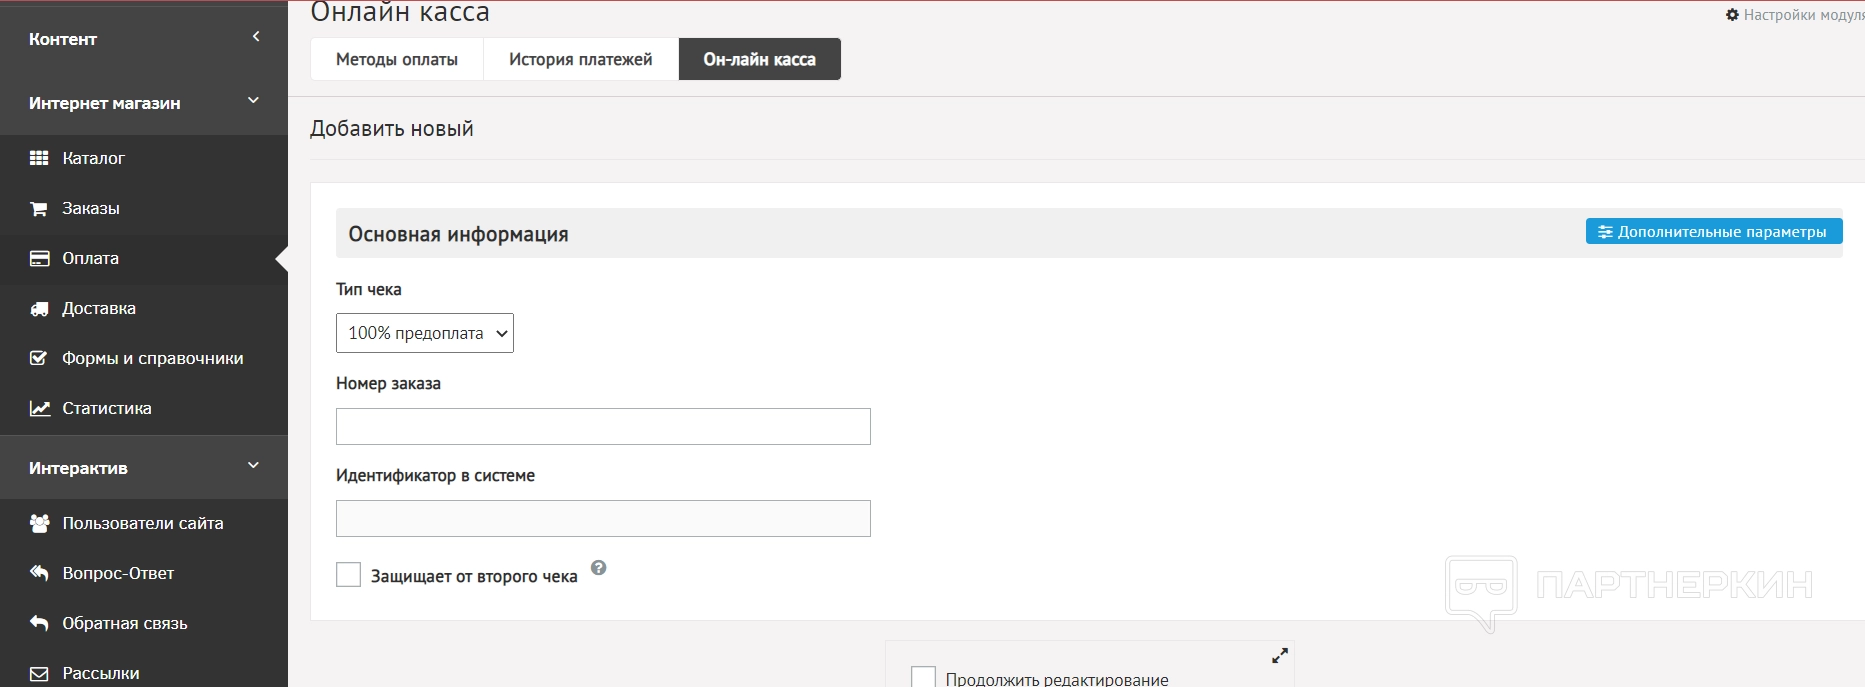
Task: Check Продолжить редактирование checkbox
Action: tap(923, 677)
